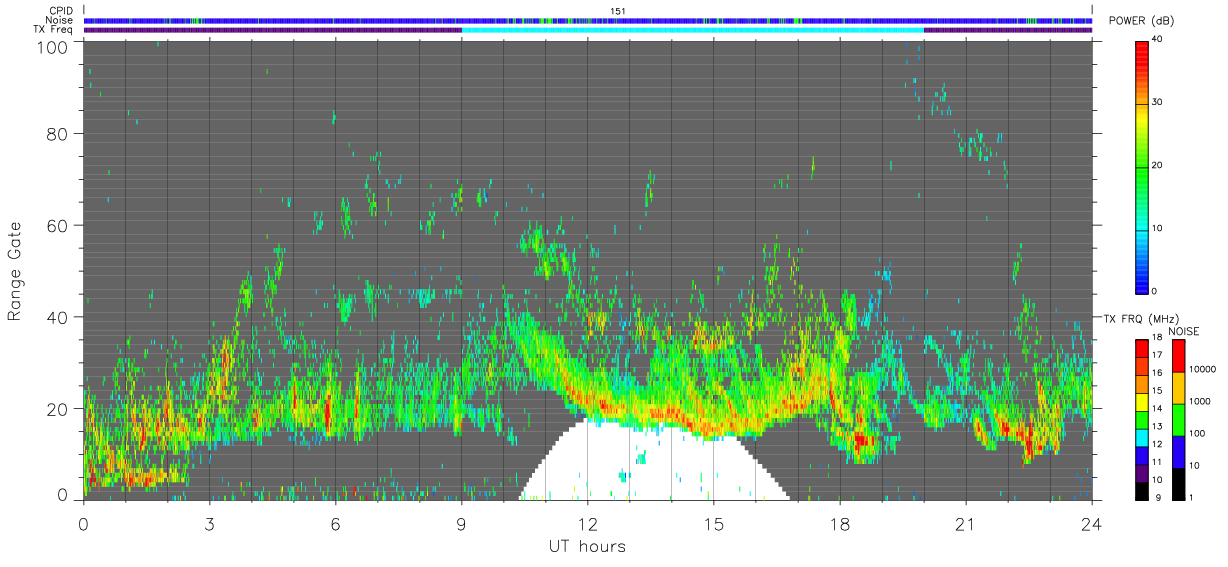Click the 10000 label on the NOISE scale
This screenshot has height=567, width=1228.
tap(1202, 369)
